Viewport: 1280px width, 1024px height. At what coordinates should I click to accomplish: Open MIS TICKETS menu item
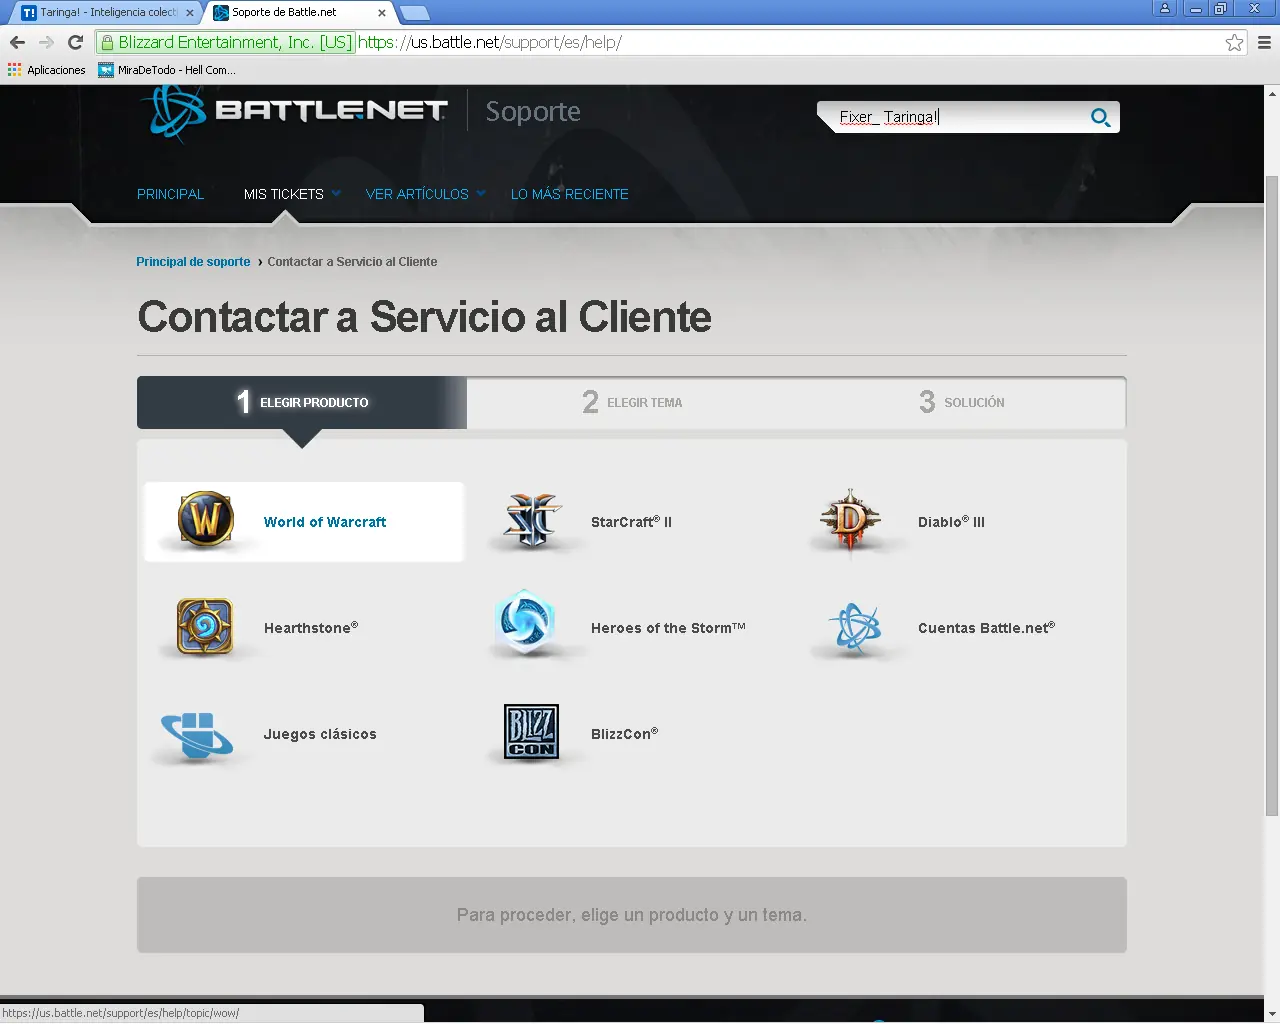pos(284,194)
